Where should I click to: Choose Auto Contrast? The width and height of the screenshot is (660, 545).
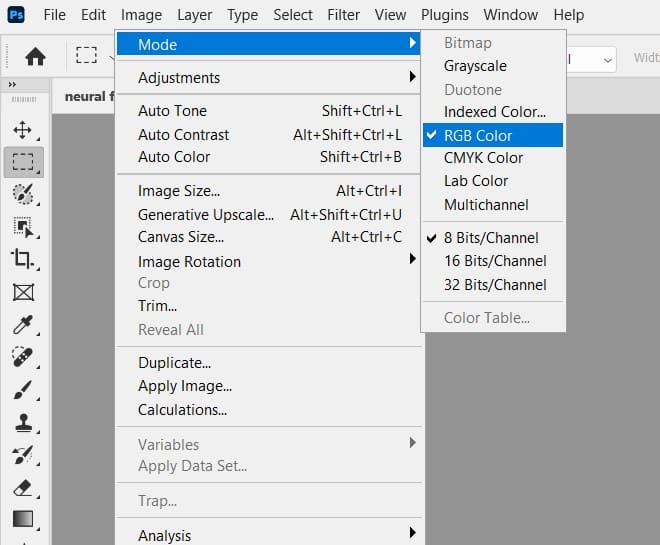click(x=269, y=135)
